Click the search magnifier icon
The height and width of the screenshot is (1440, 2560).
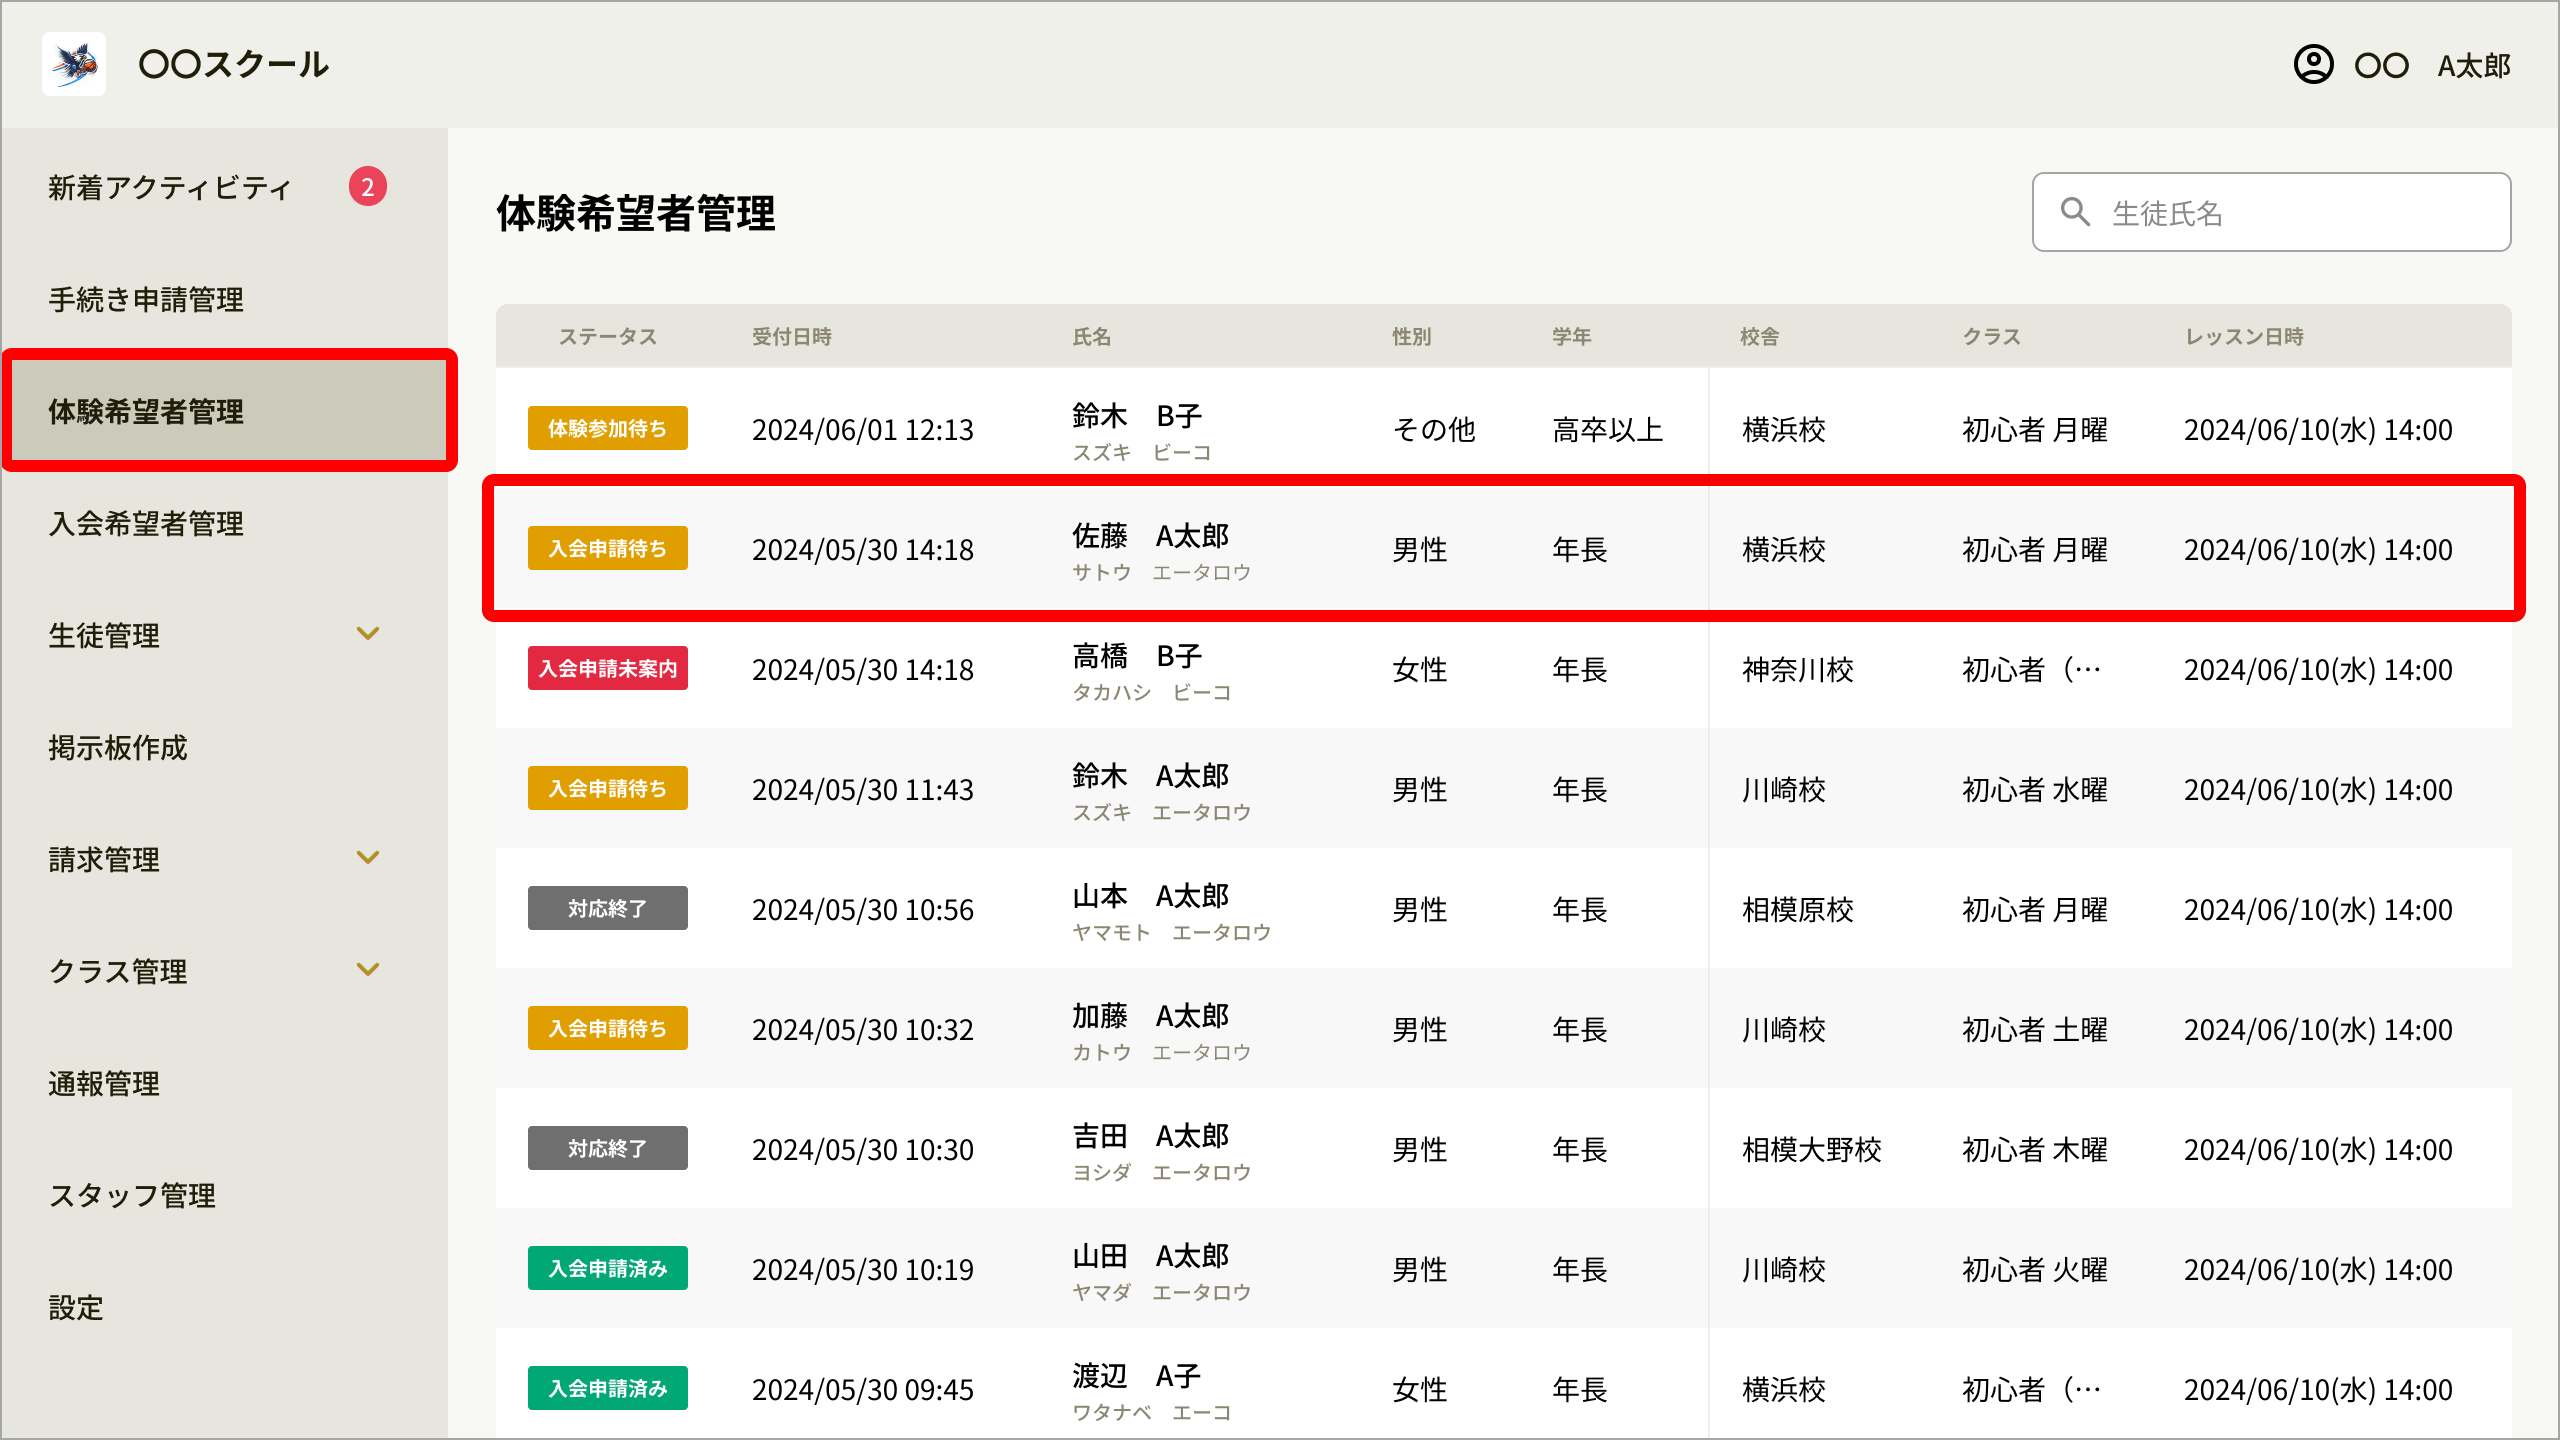tap(2075, 212)
